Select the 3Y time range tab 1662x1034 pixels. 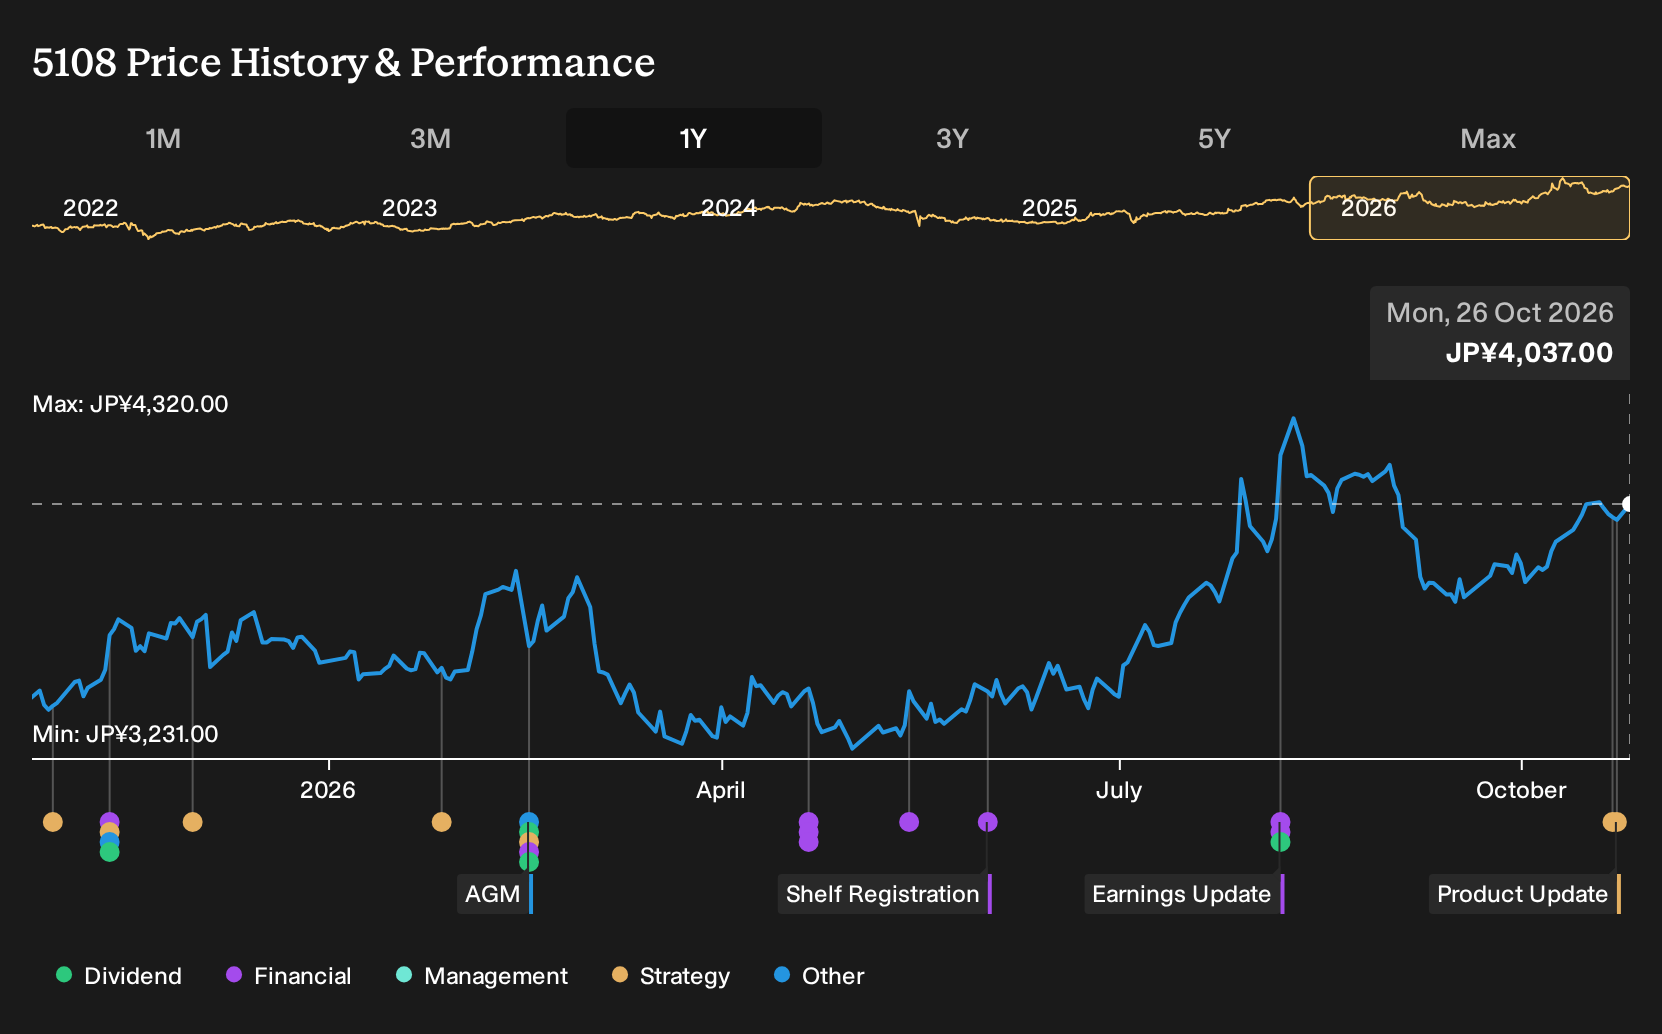[x=952, y=138]
